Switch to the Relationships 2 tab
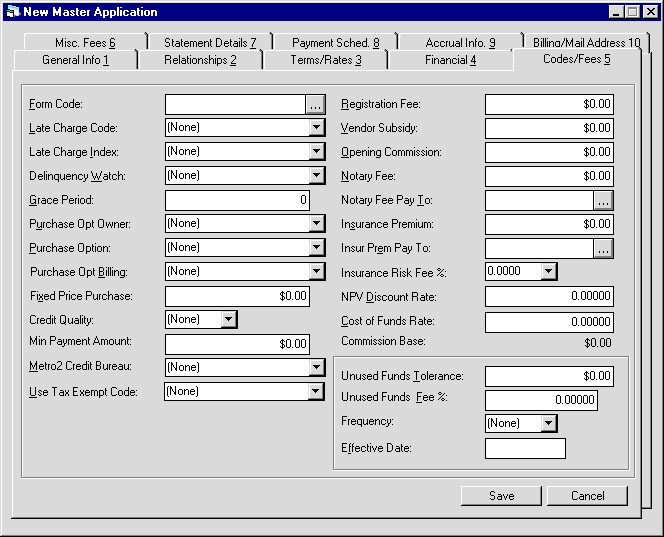 click(x=200, y=60)
